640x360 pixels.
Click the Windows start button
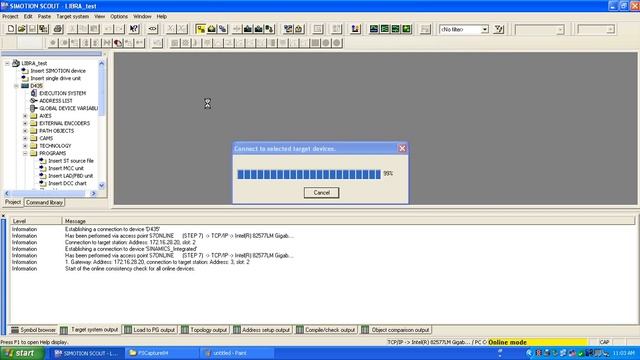pyautogui.click(x=22, y=353)
